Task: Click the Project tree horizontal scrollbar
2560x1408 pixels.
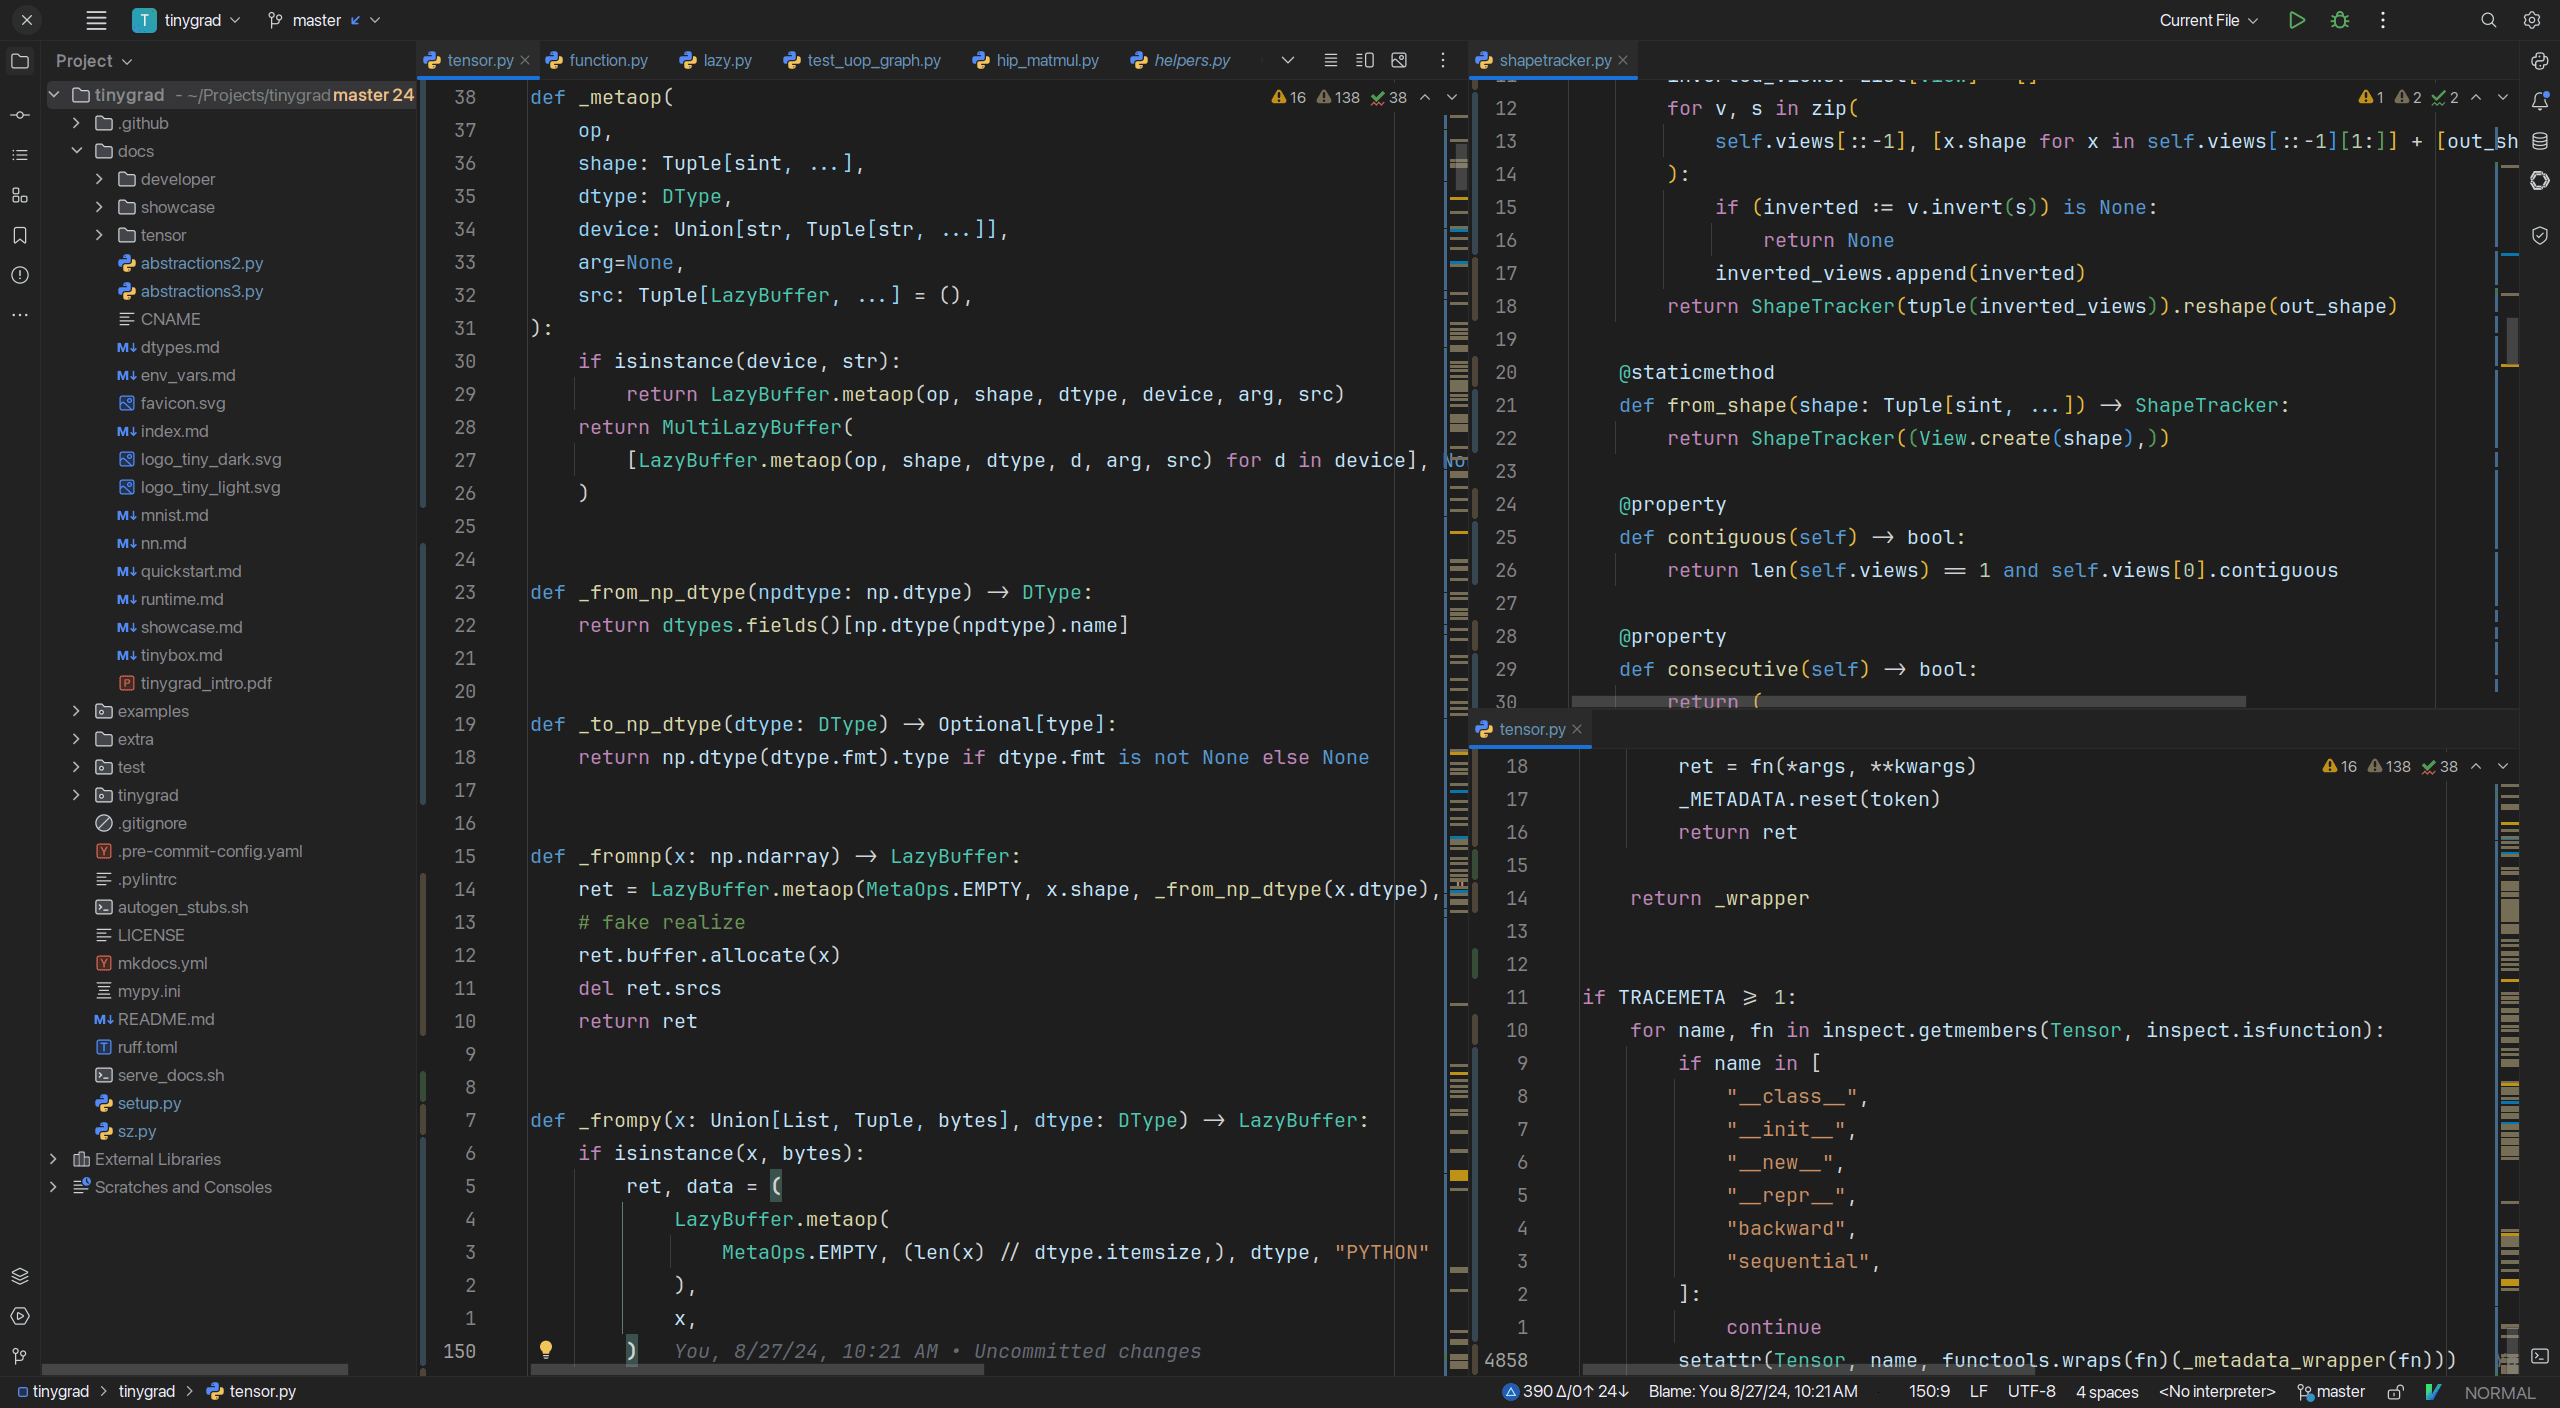Action: coord(195,1369)
